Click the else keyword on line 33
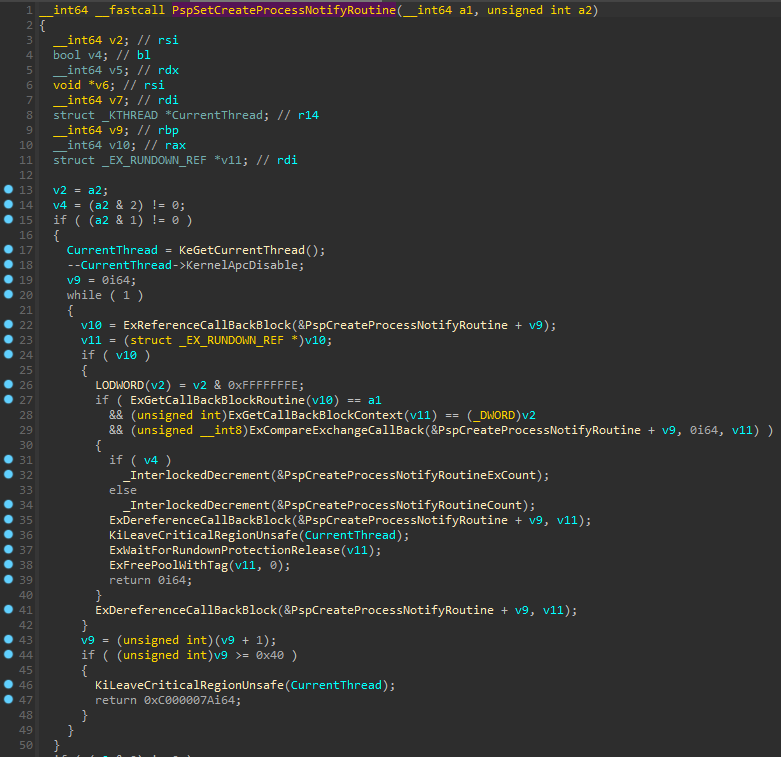 (123, 490)
